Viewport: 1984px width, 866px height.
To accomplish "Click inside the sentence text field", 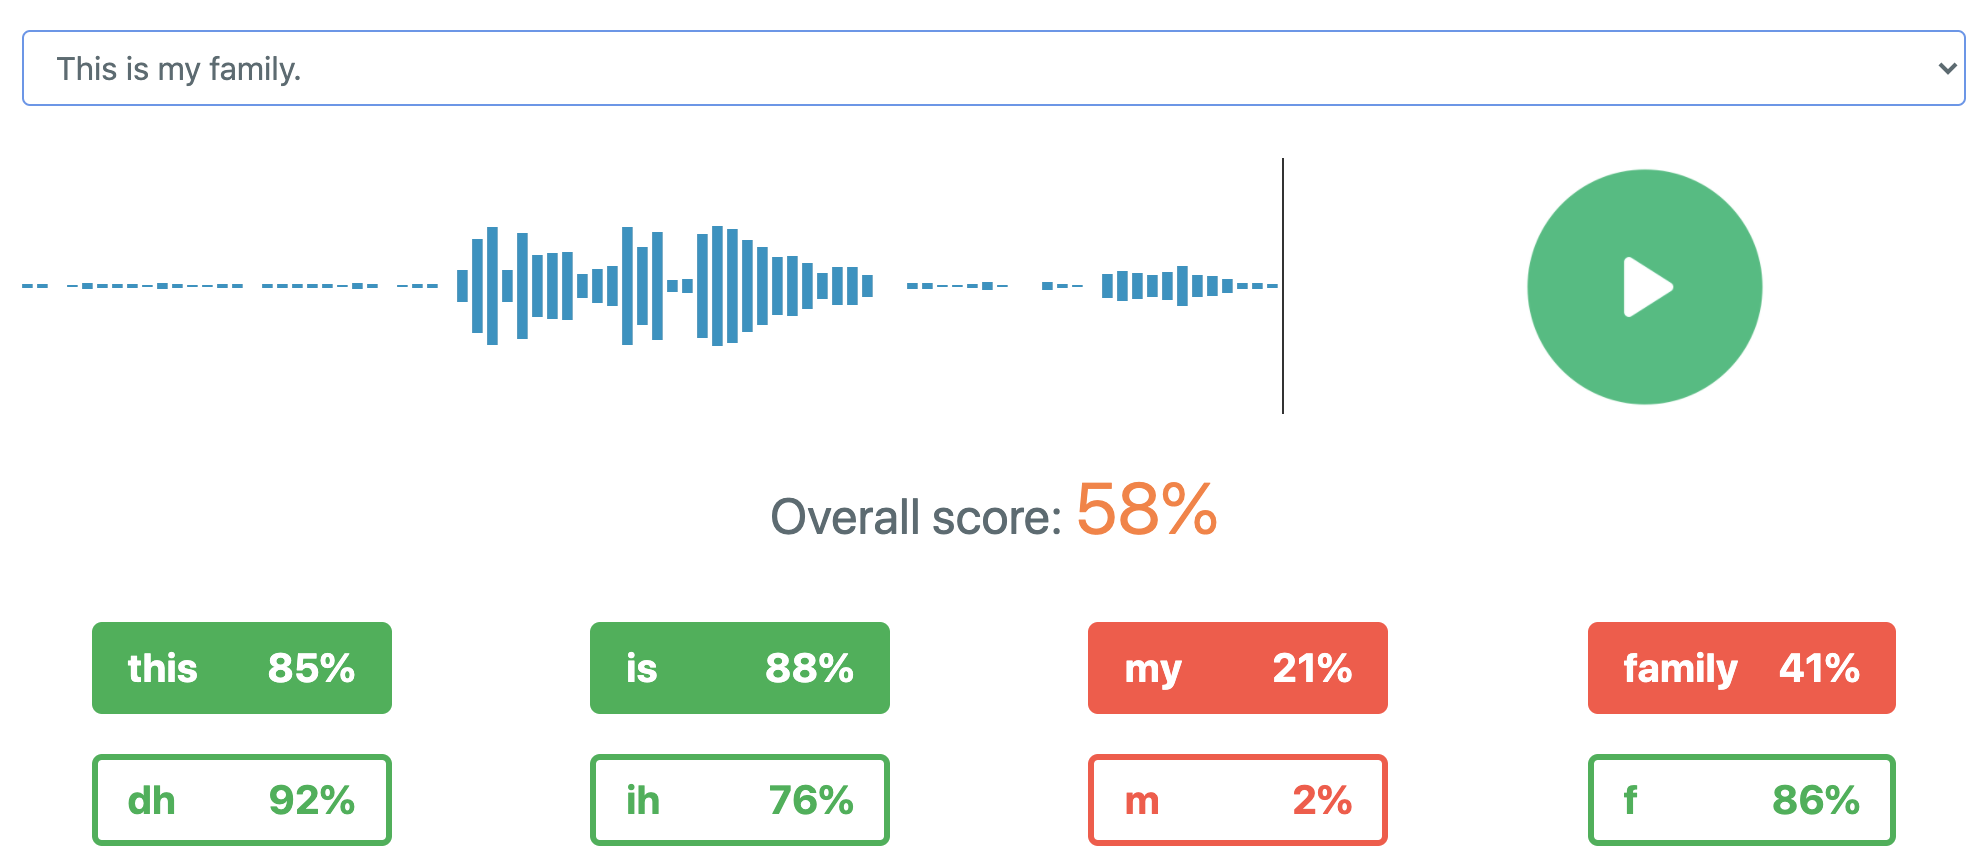I will tap(500, 68).
